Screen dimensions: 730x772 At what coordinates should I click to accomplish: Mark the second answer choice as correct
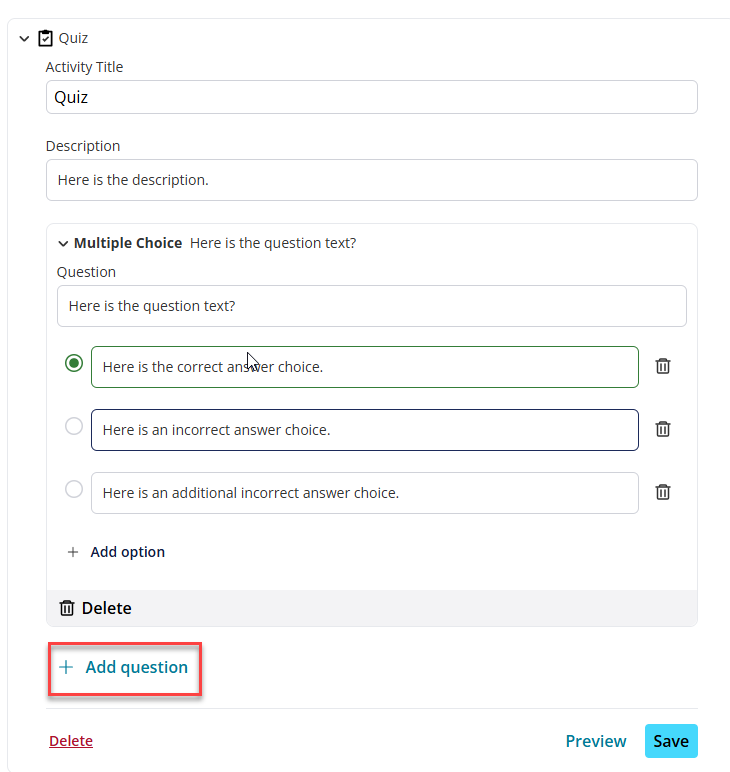click(74, 426)
